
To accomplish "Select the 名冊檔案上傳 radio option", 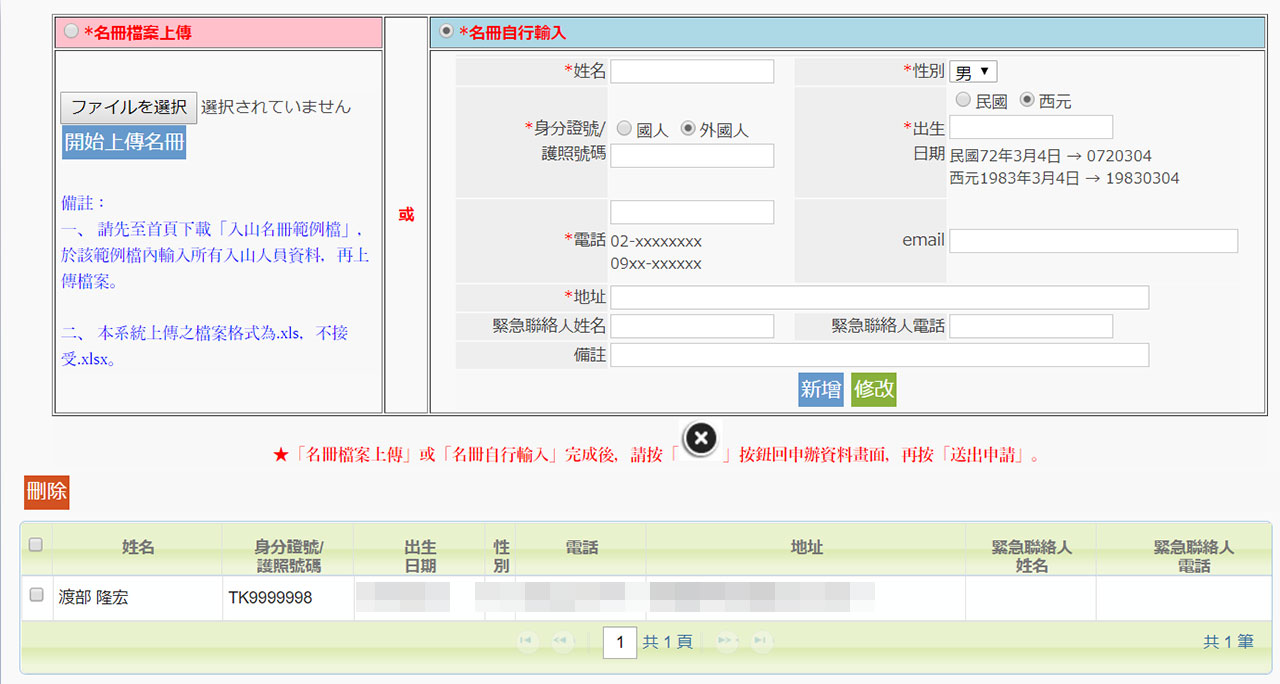I will coord(71,32).
